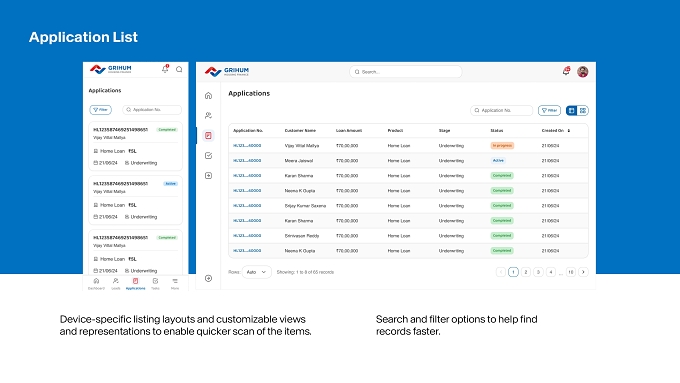Click the Filter button in desktop view
680x383 pixels.
[x=549, y=111]
